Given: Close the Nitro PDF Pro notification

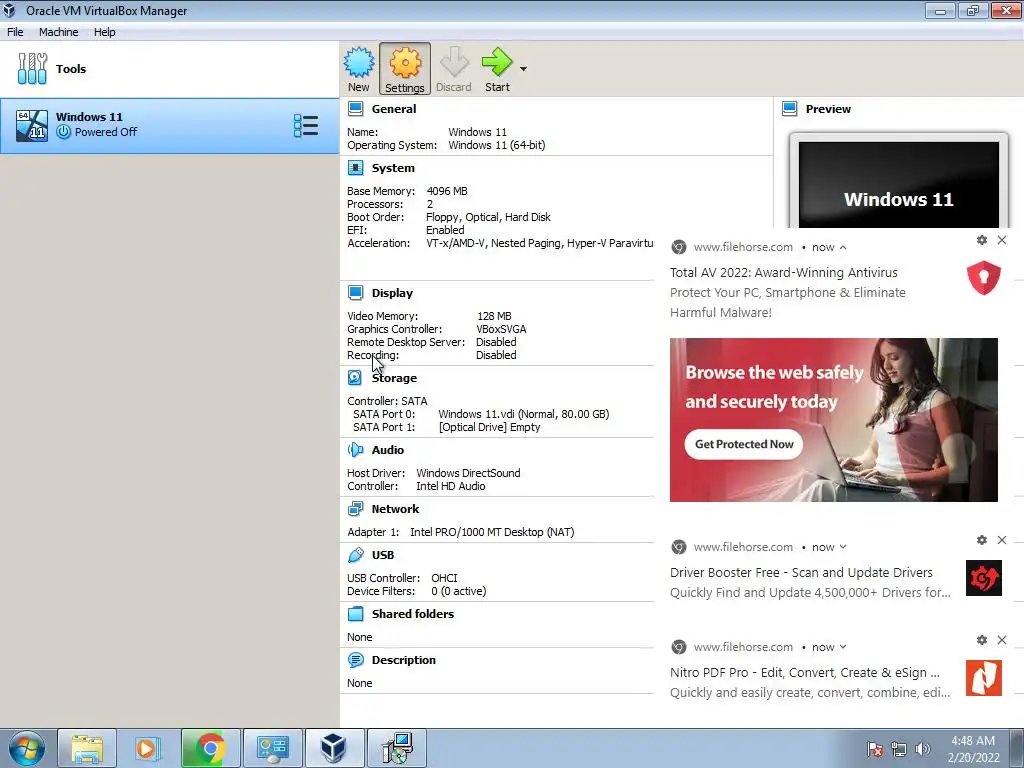Looking at the screenshot, I should pyautogui.click(x=1002, y=640).
